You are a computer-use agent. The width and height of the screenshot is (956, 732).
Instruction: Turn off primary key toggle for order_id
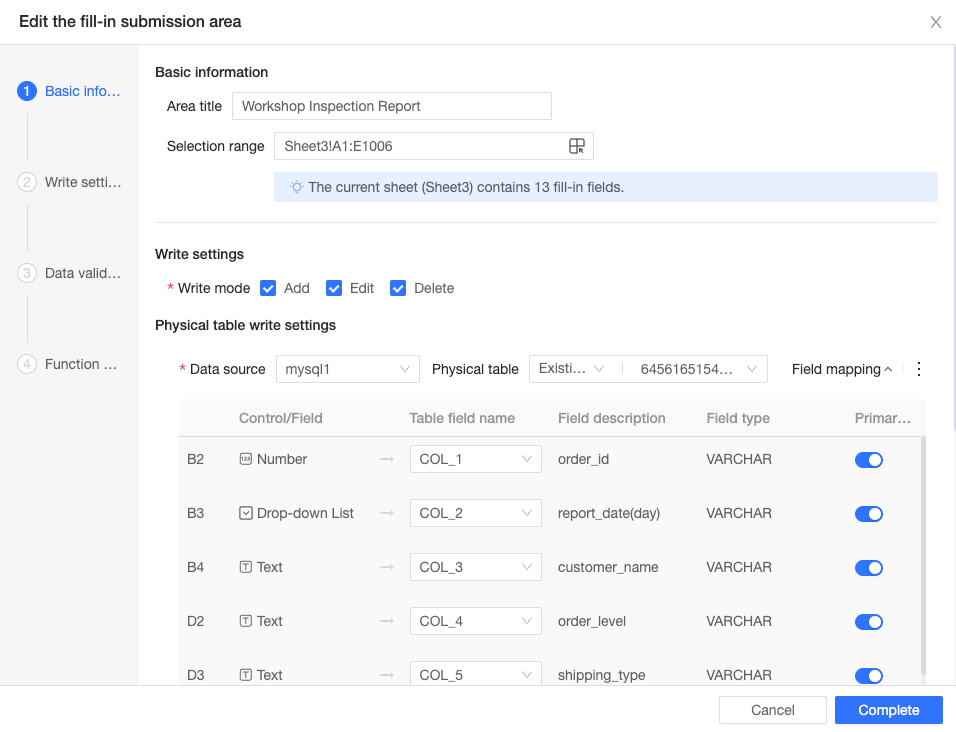pyautogui.click(x=868, y=459)
